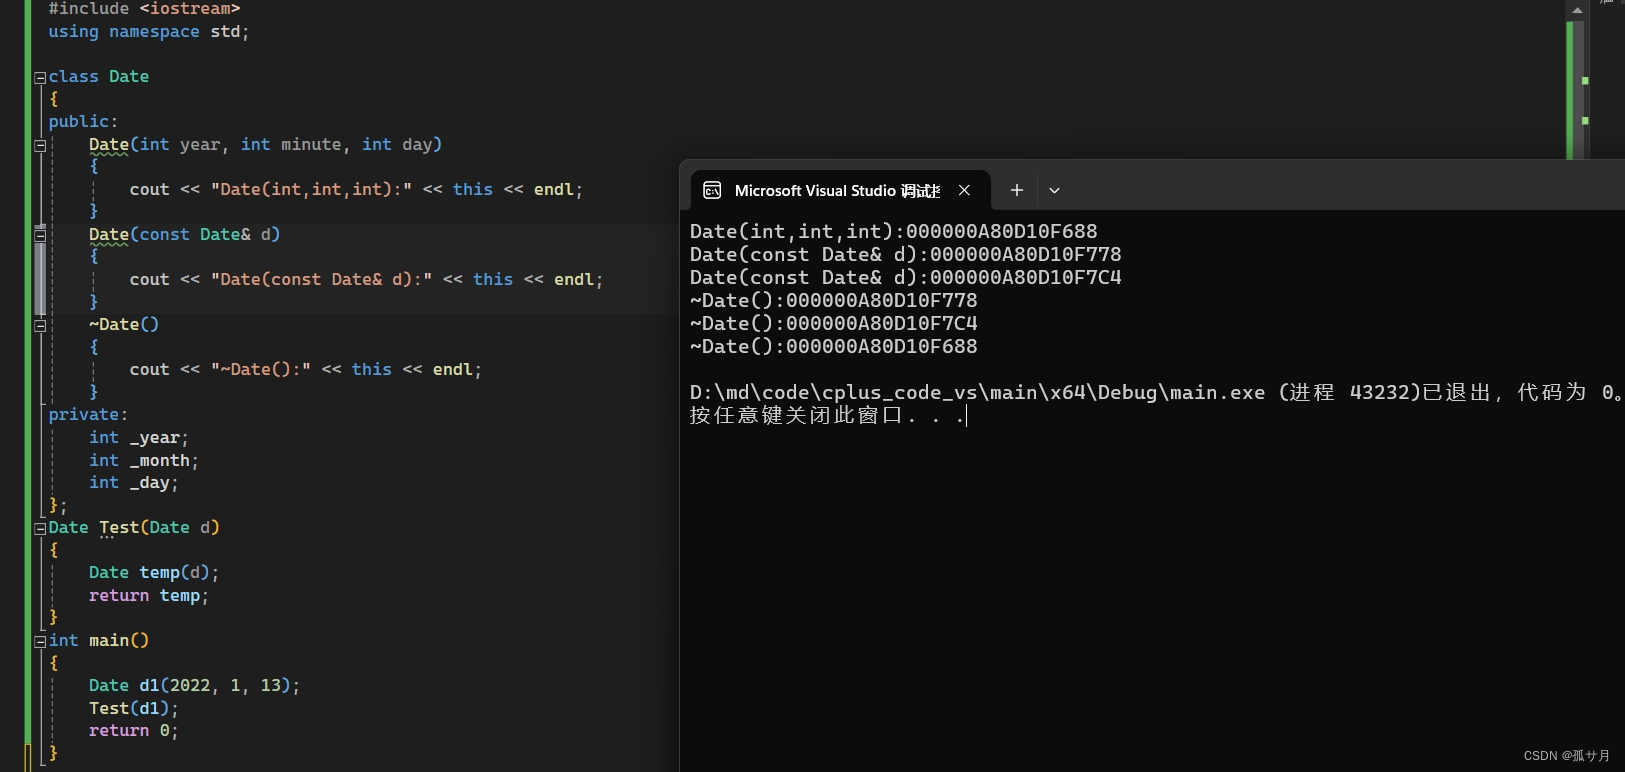Click console output "~Date():000000A80D10F688"
The image size is (1625, 772).
coord(834,347)
